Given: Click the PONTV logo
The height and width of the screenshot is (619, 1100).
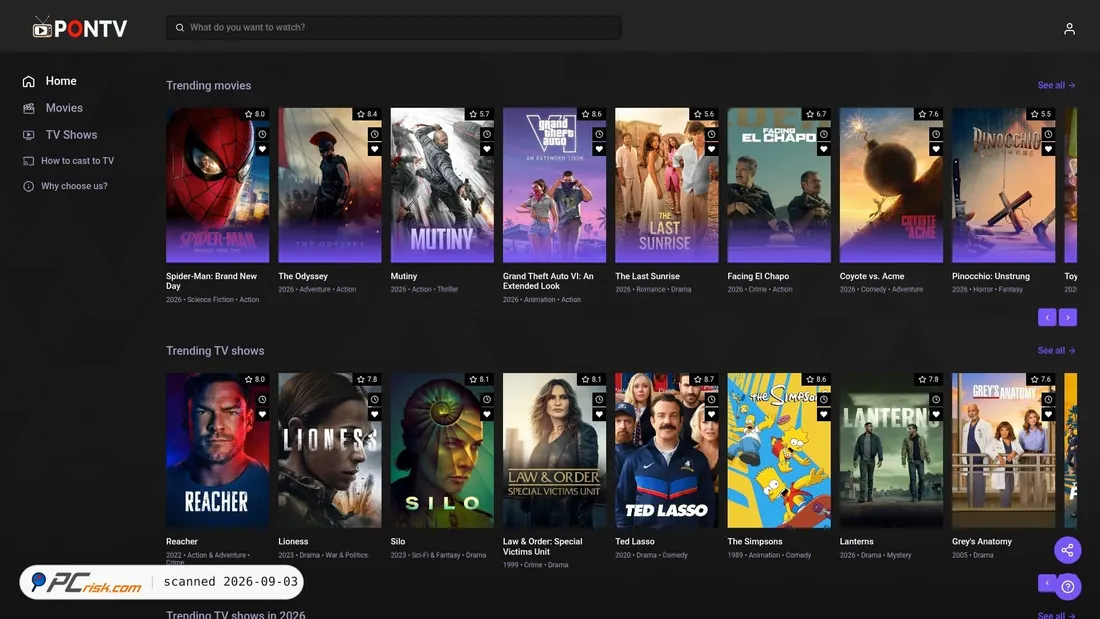Looking at the screenshot, I should [x=79, y=28].
